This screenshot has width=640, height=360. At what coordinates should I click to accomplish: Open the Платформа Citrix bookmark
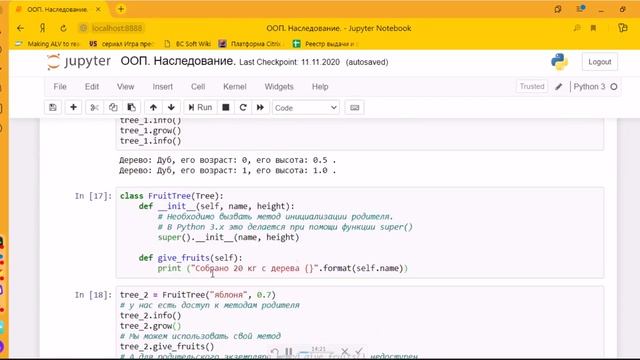[250, 44]
